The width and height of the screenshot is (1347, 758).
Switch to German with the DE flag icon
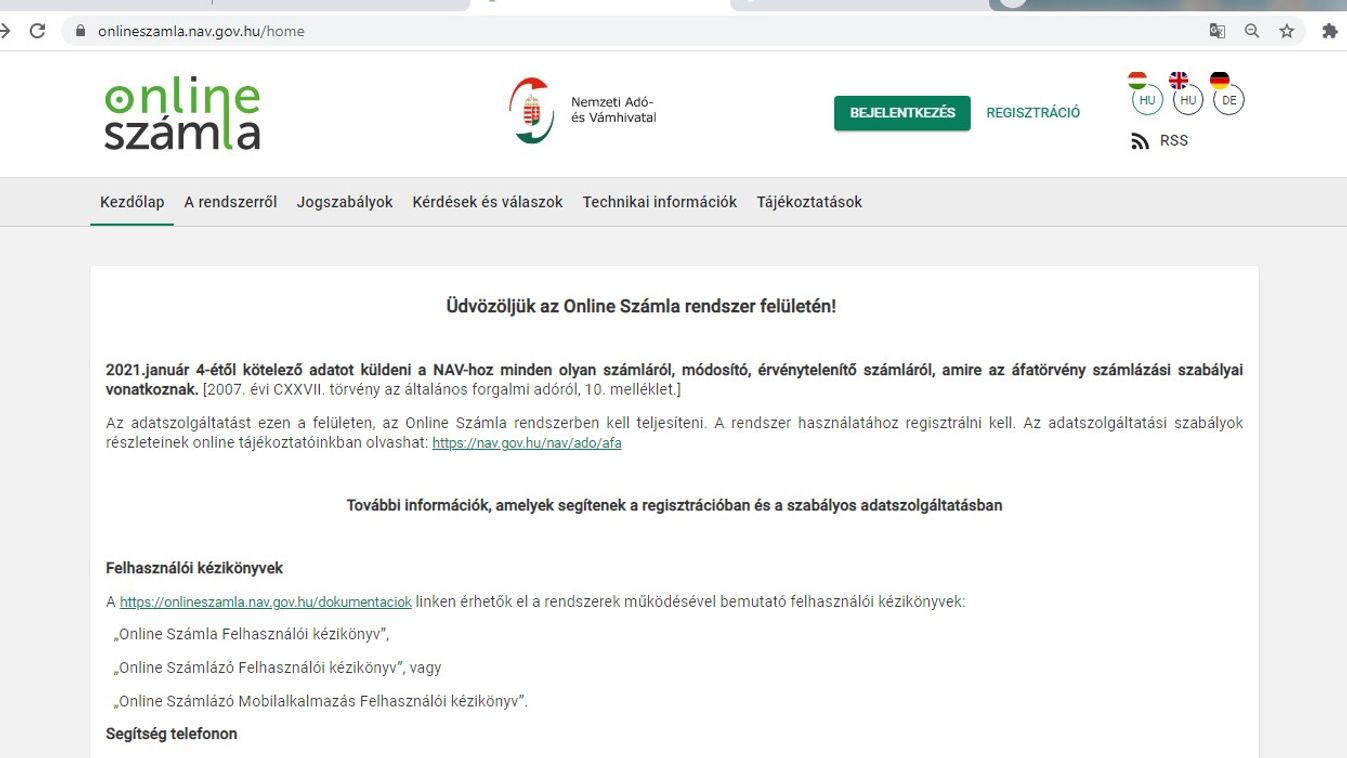coord(1228,93)
